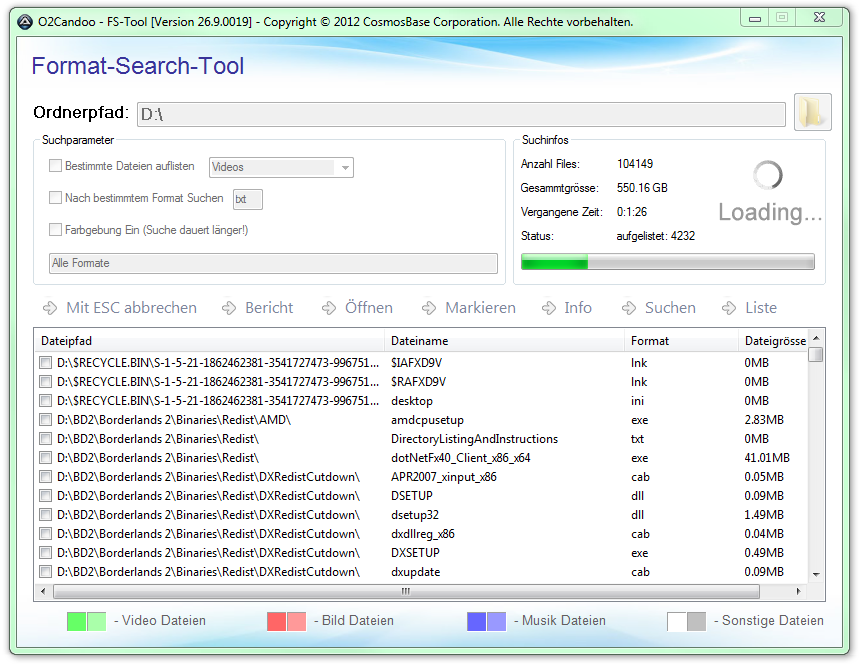This screenshot has width=859, height=664.
Task: Click the green Video Dateien color swatch
Action: pos(86,621)
